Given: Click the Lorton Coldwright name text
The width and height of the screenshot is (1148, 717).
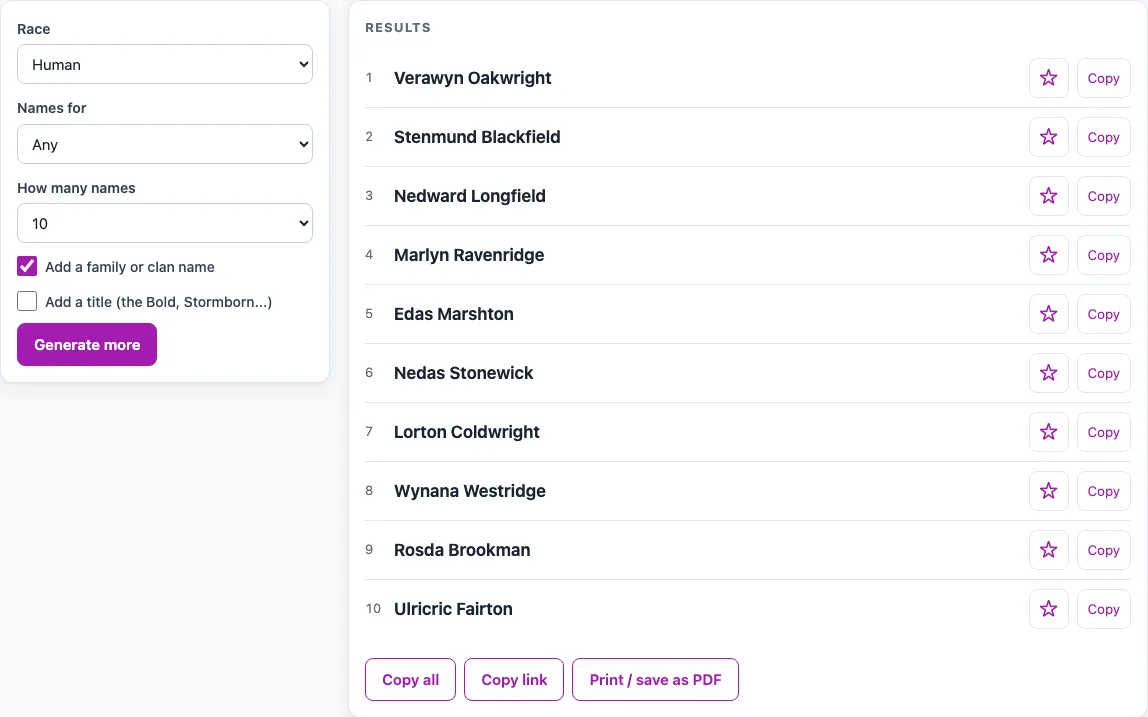Looking at the screenshot, I should coord(466,432).
